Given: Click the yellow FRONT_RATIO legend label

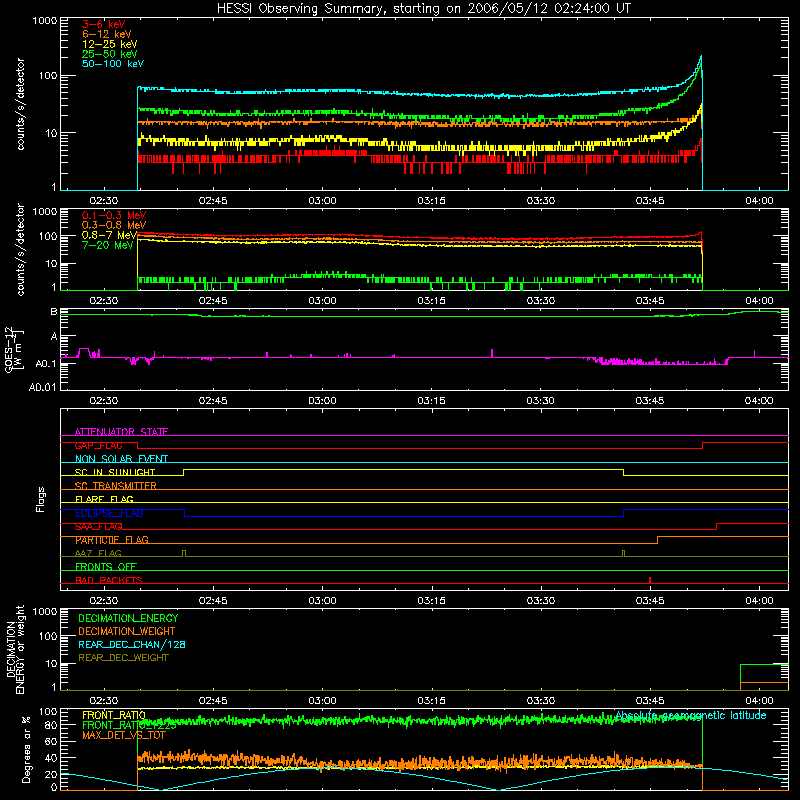Looking at the screenshot, I should 114,715.
